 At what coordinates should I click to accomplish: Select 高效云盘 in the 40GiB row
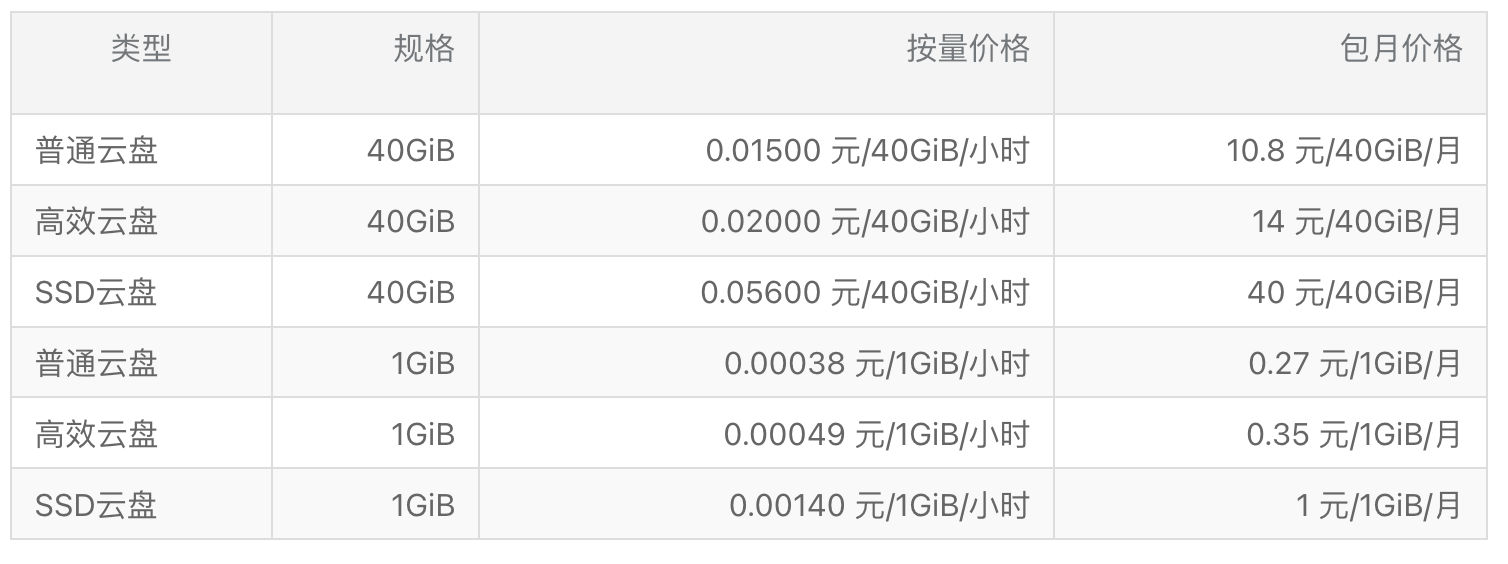97,222
